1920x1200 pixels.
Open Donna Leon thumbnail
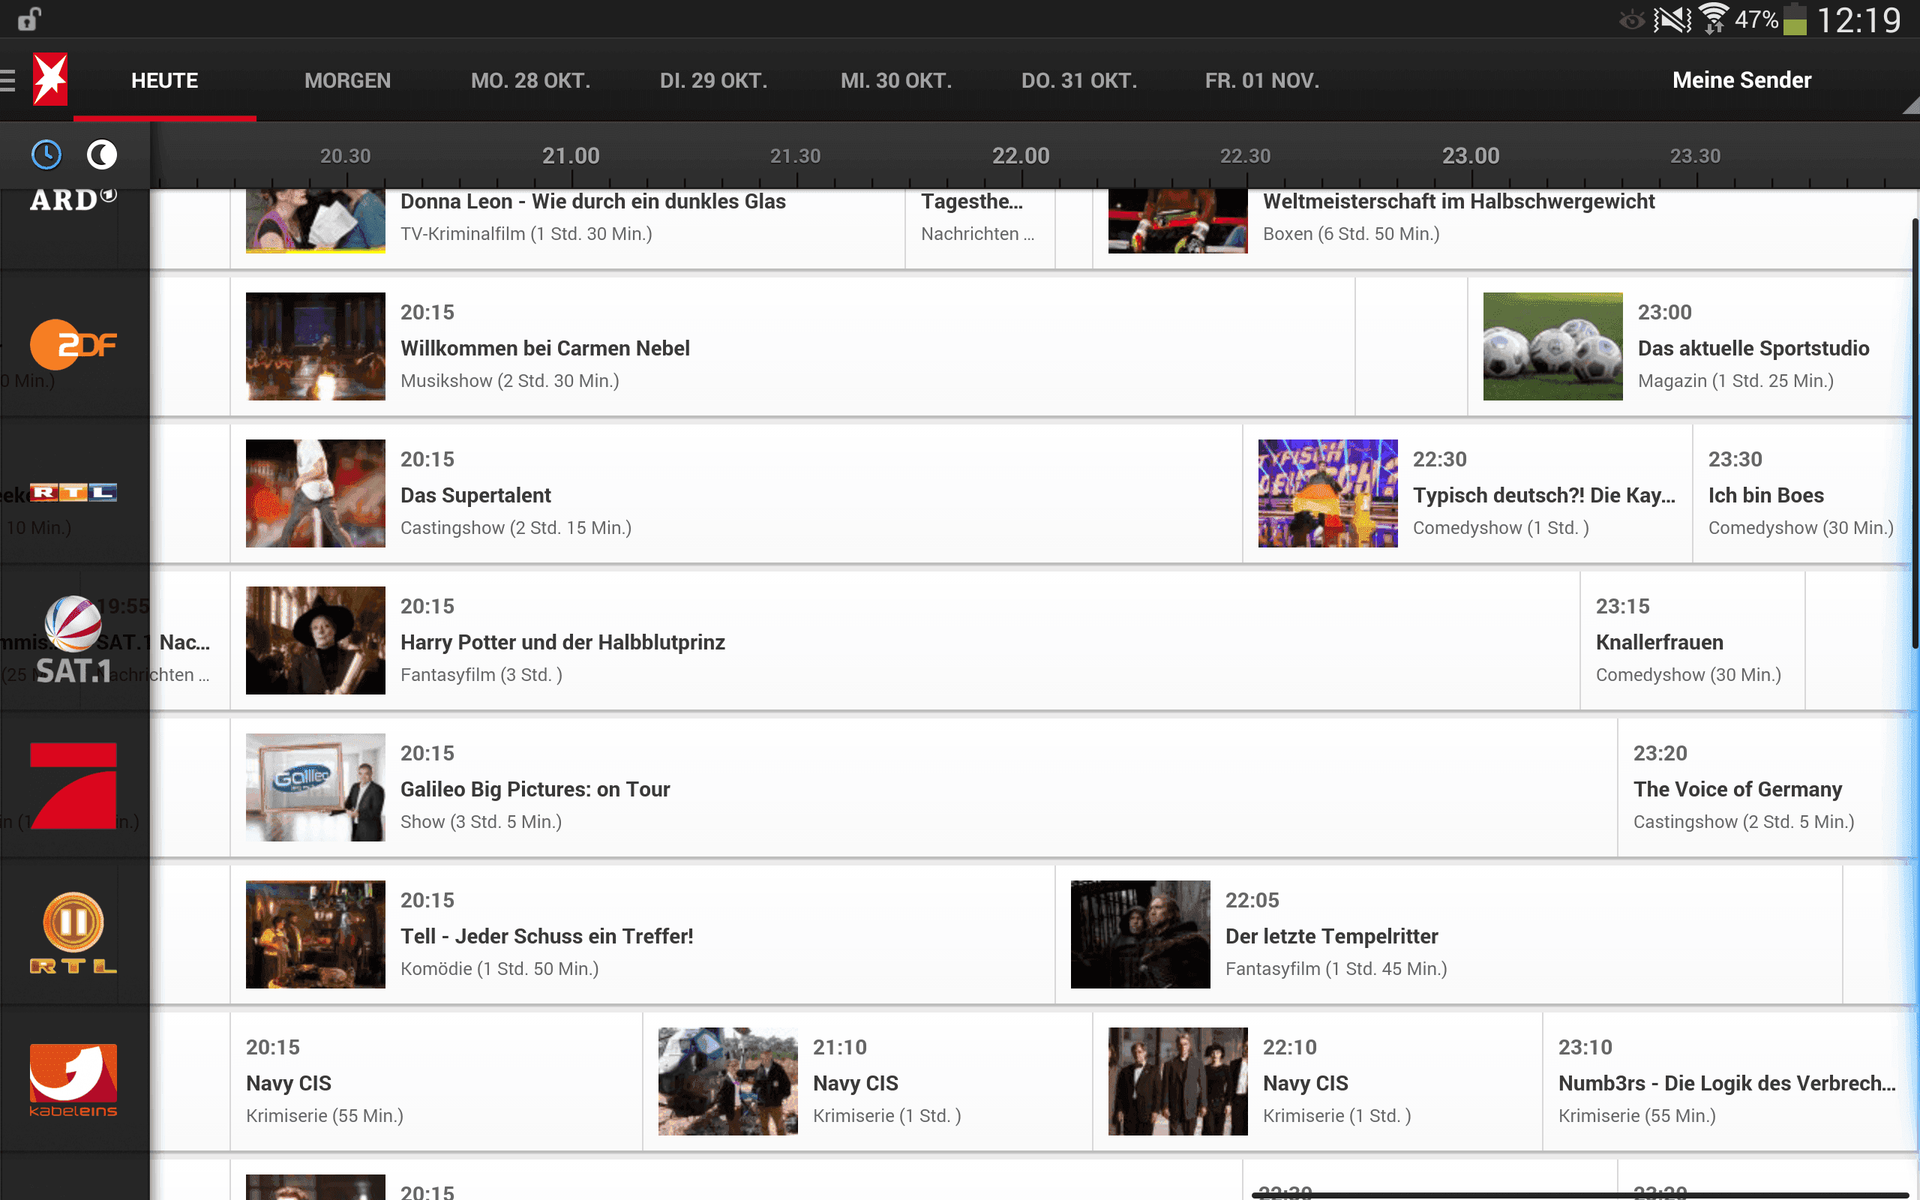coord(315,221)
